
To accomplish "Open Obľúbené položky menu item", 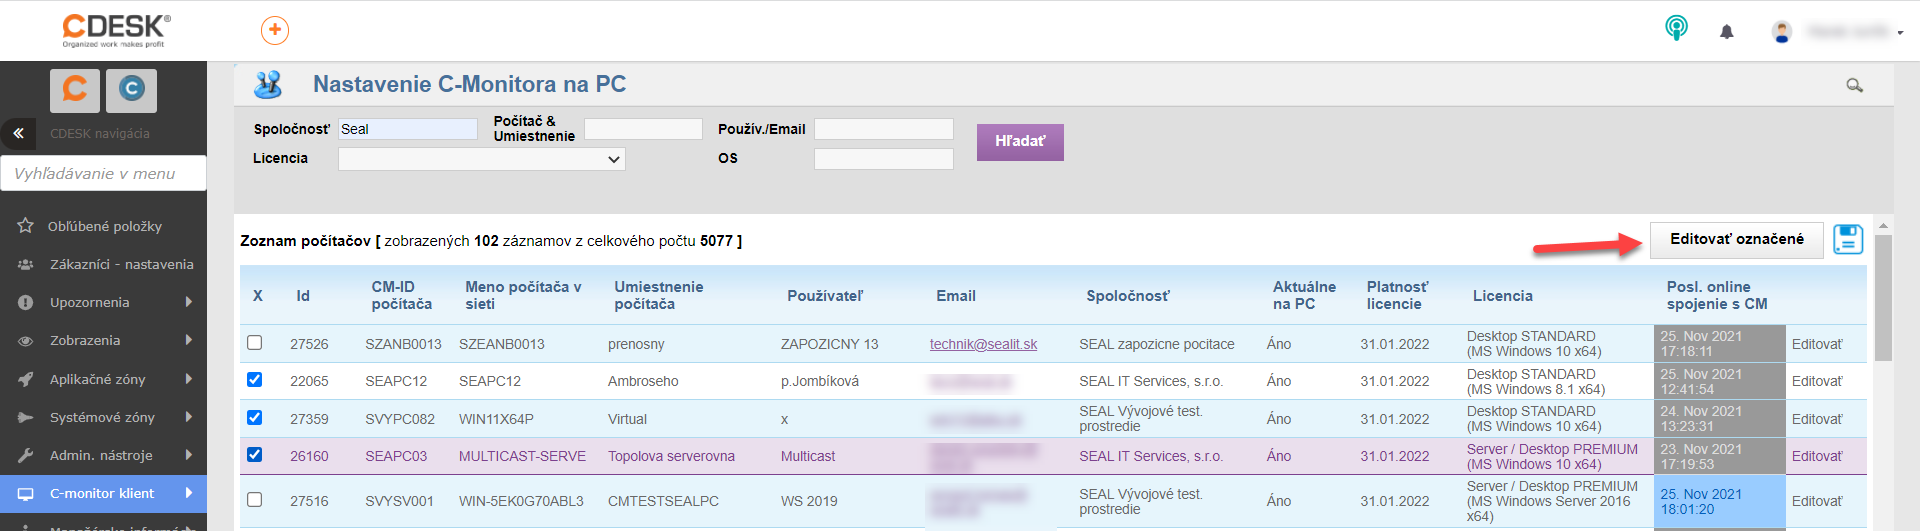I will pyautogui.click(x=104, y=226).
